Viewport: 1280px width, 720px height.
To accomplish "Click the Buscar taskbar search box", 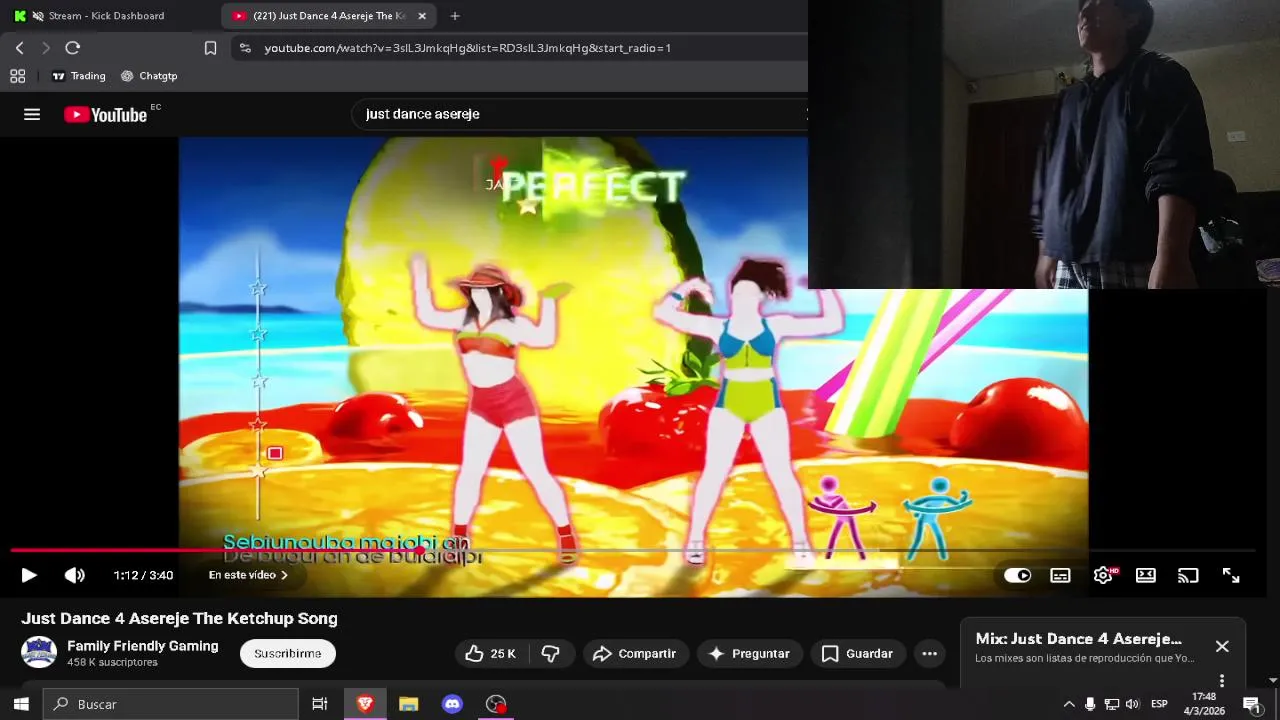I will [x=170, y=704].
